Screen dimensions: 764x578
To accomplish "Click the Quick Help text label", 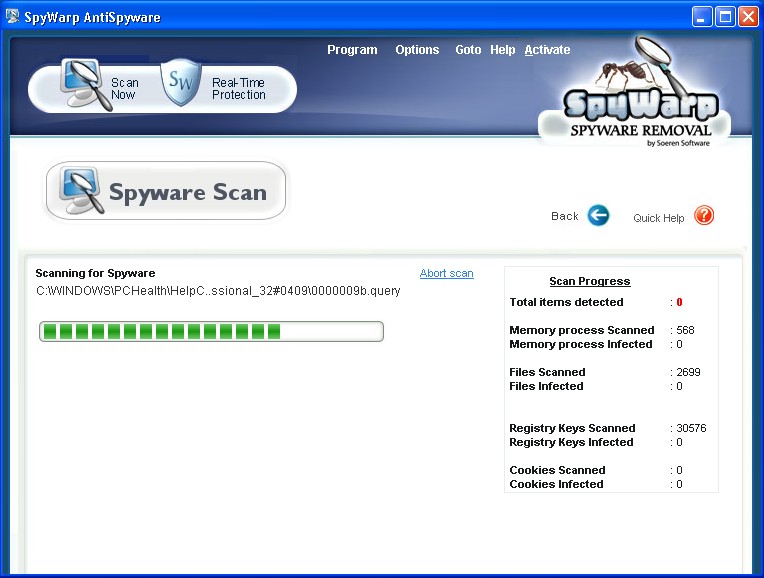I will click(x=659, y=218).
